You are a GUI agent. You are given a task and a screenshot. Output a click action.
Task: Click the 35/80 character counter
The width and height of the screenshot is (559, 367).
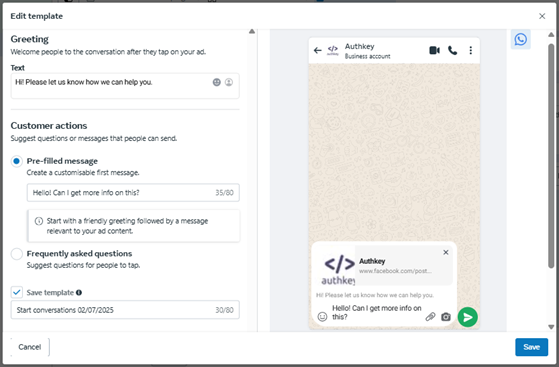[x=224, y=193]
